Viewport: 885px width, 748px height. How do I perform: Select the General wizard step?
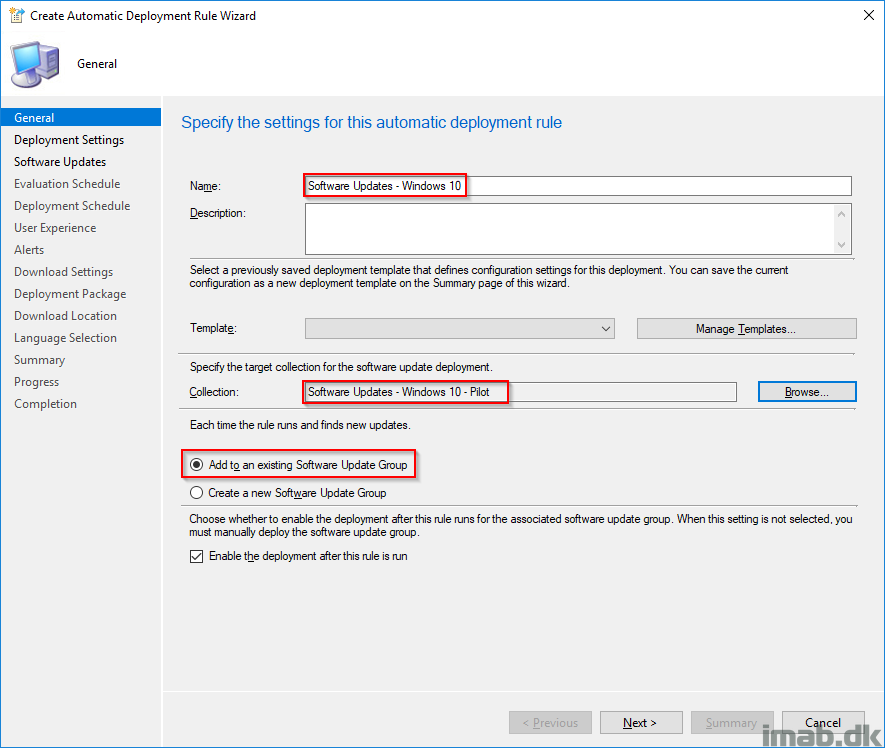tap(81, 117)
